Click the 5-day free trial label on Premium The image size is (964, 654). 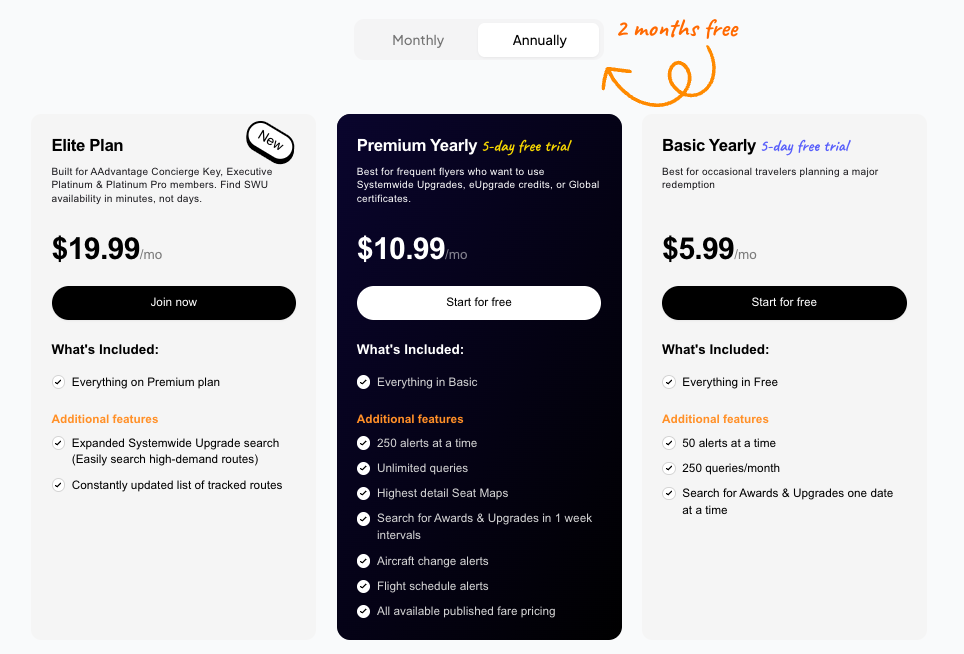(x=528, y=146)
